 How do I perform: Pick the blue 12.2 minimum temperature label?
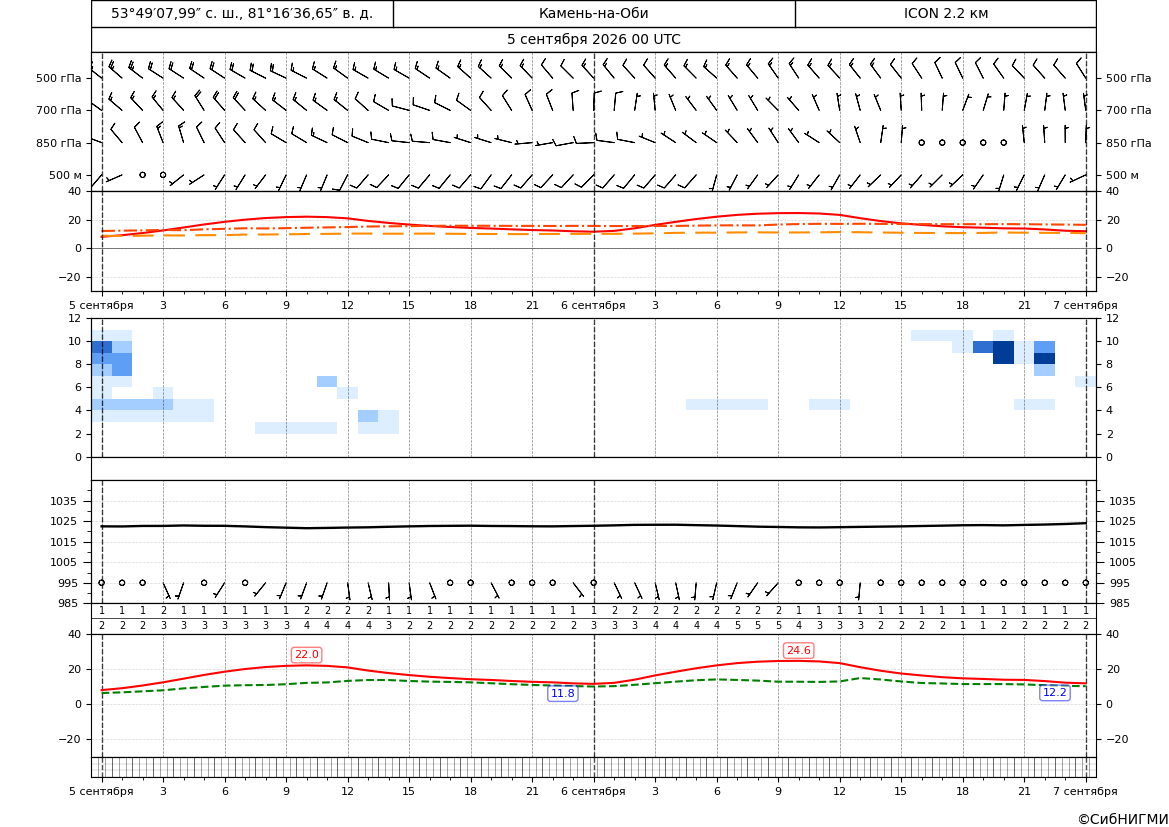coord(1054,692)
